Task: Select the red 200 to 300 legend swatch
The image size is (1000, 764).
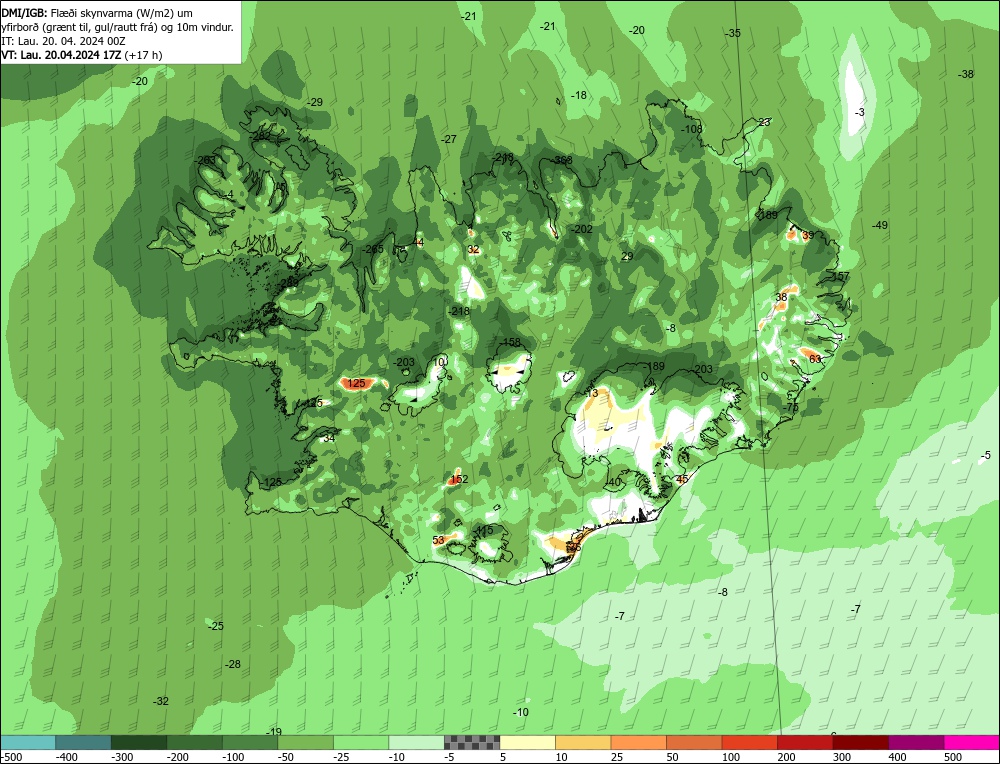Action: [804, 743]
